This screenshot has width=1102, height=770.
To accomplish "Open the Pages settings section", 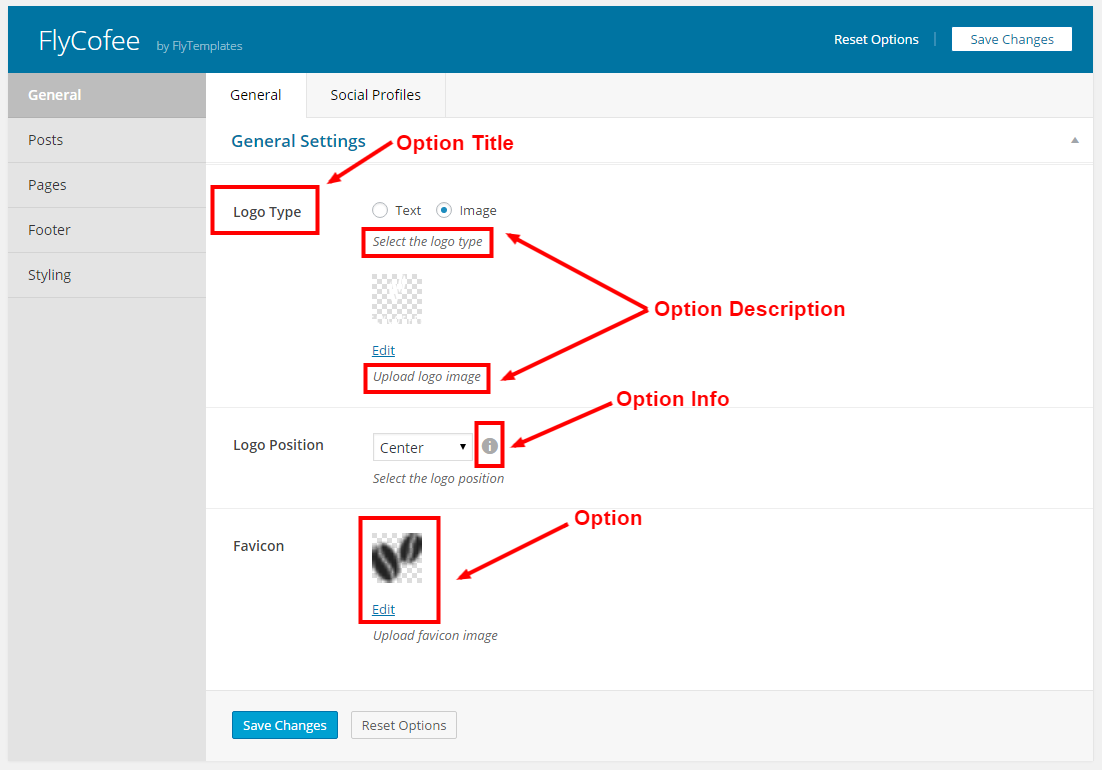I will coord(47,185).
